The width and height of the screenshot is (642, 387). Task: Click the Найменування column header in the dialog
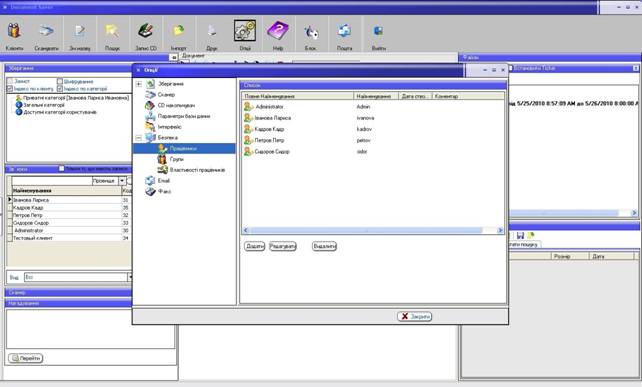(x=375, y=96)
